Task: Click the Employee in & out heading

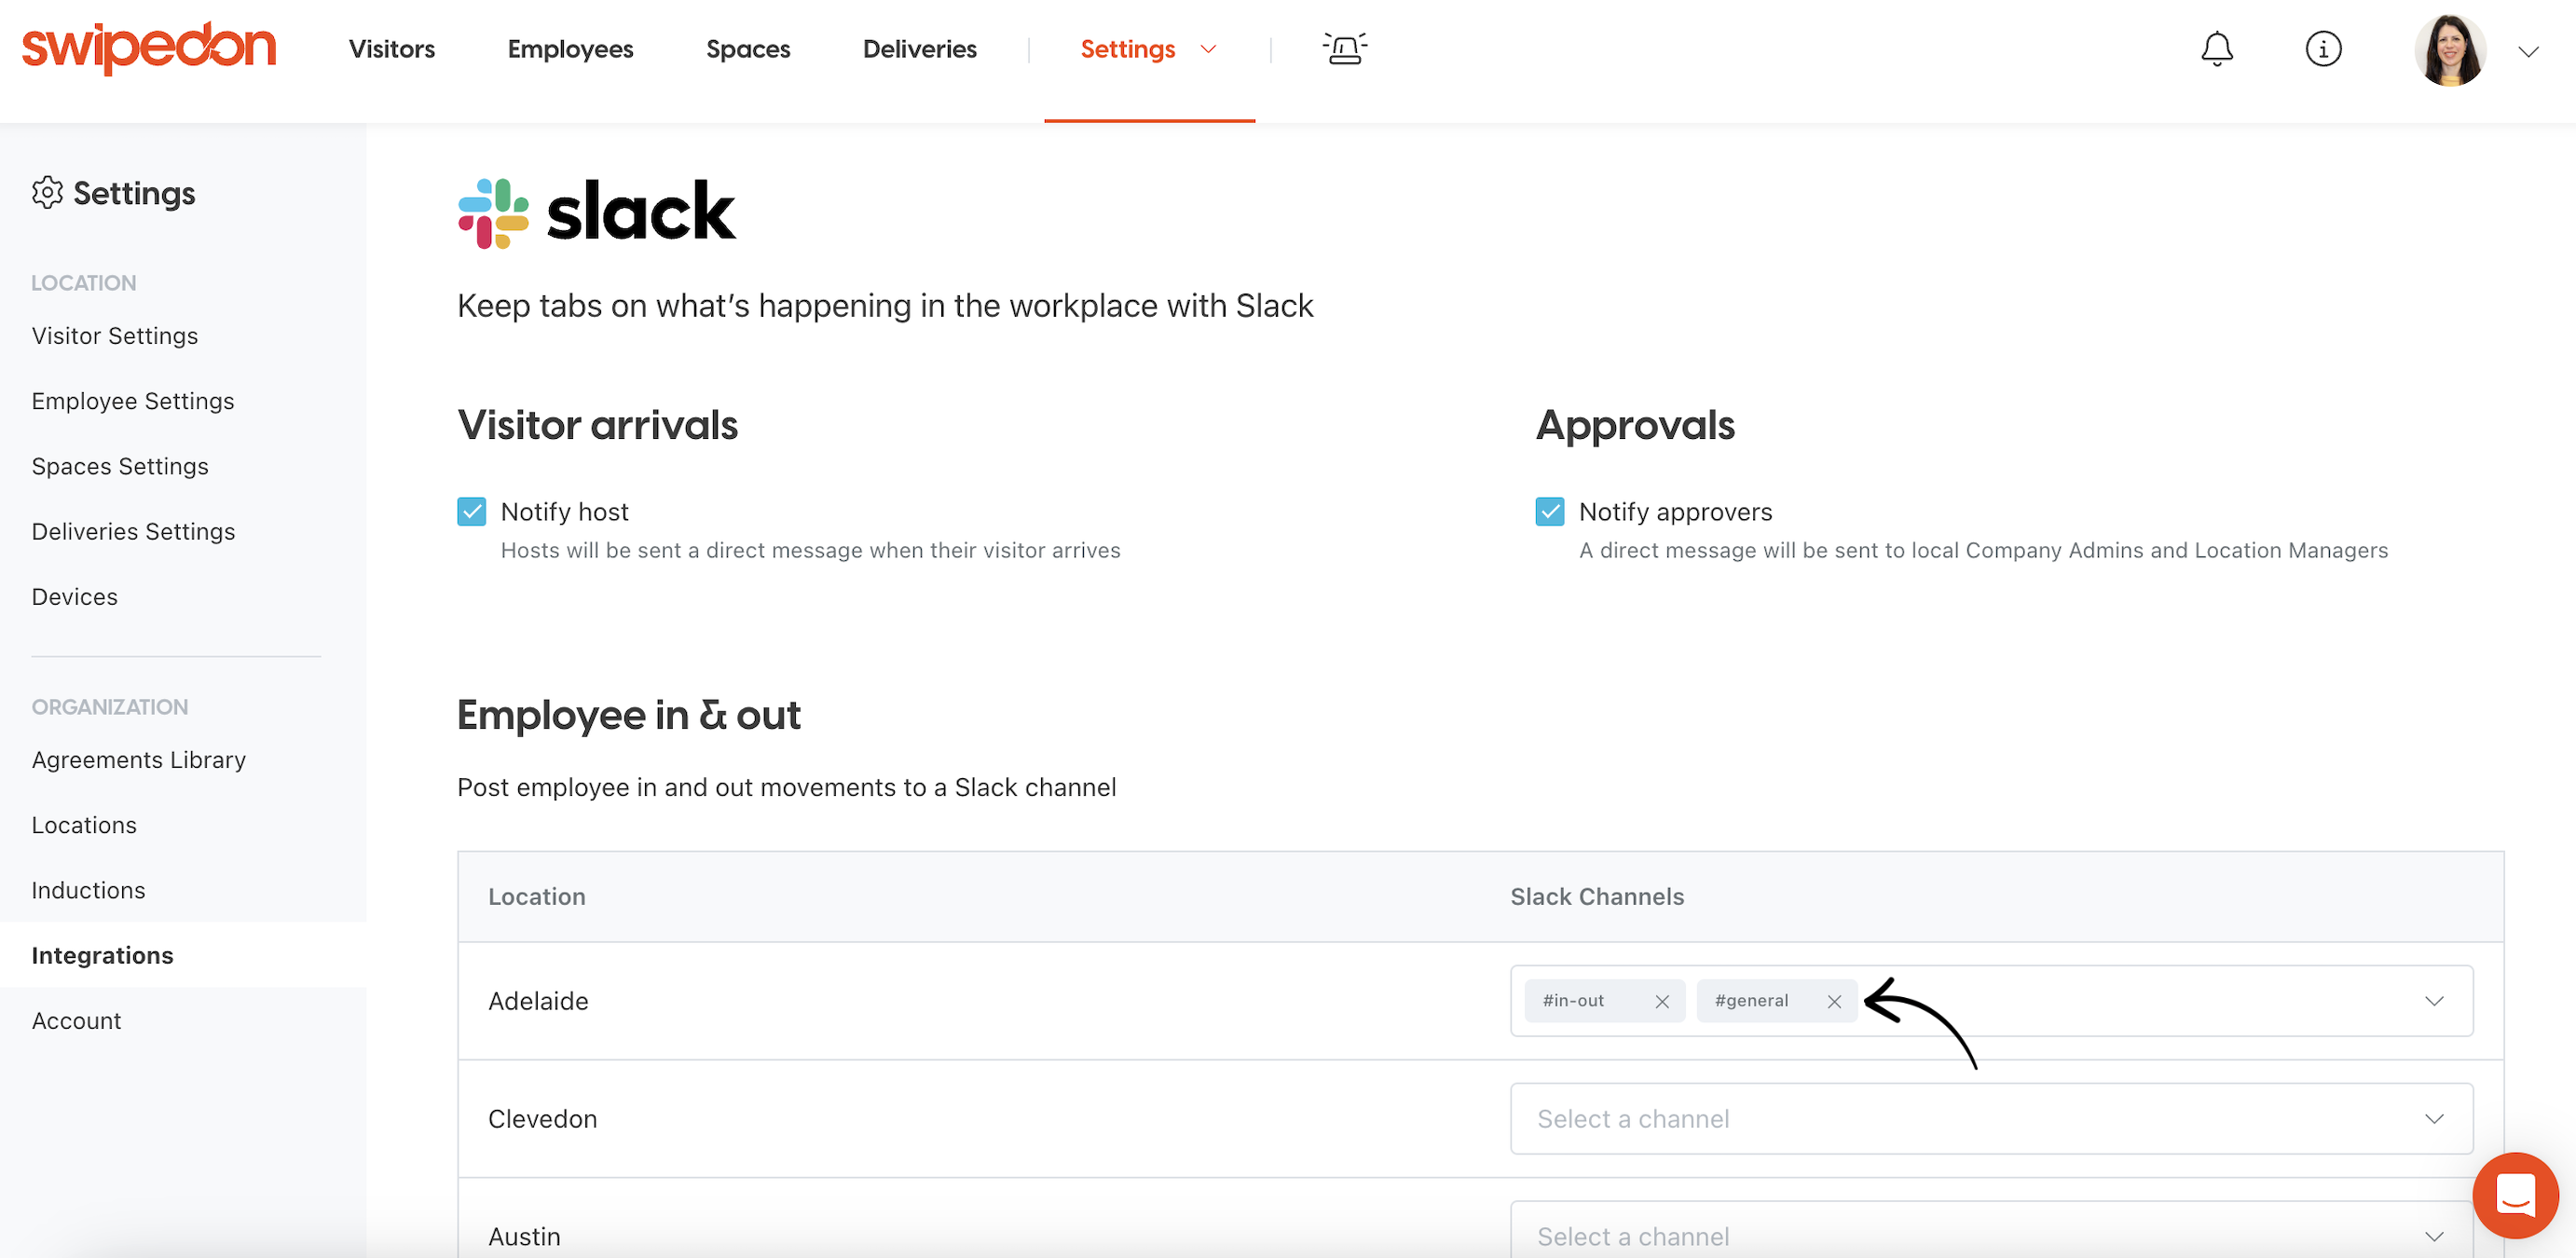Action: 629,715
